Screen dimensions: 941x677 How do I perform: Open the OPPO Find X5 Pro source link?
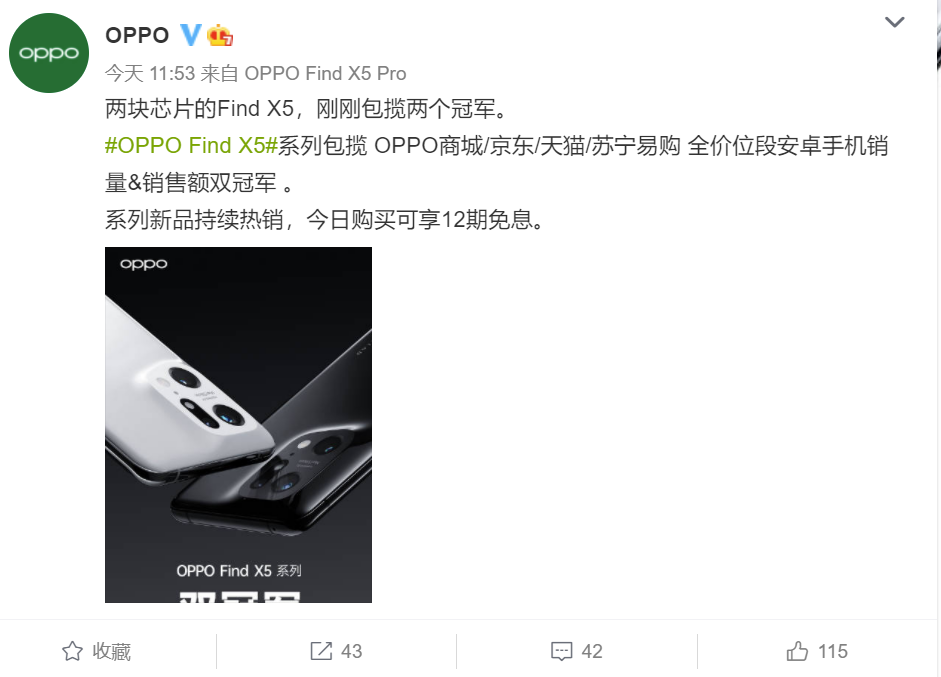click(325, 73)
